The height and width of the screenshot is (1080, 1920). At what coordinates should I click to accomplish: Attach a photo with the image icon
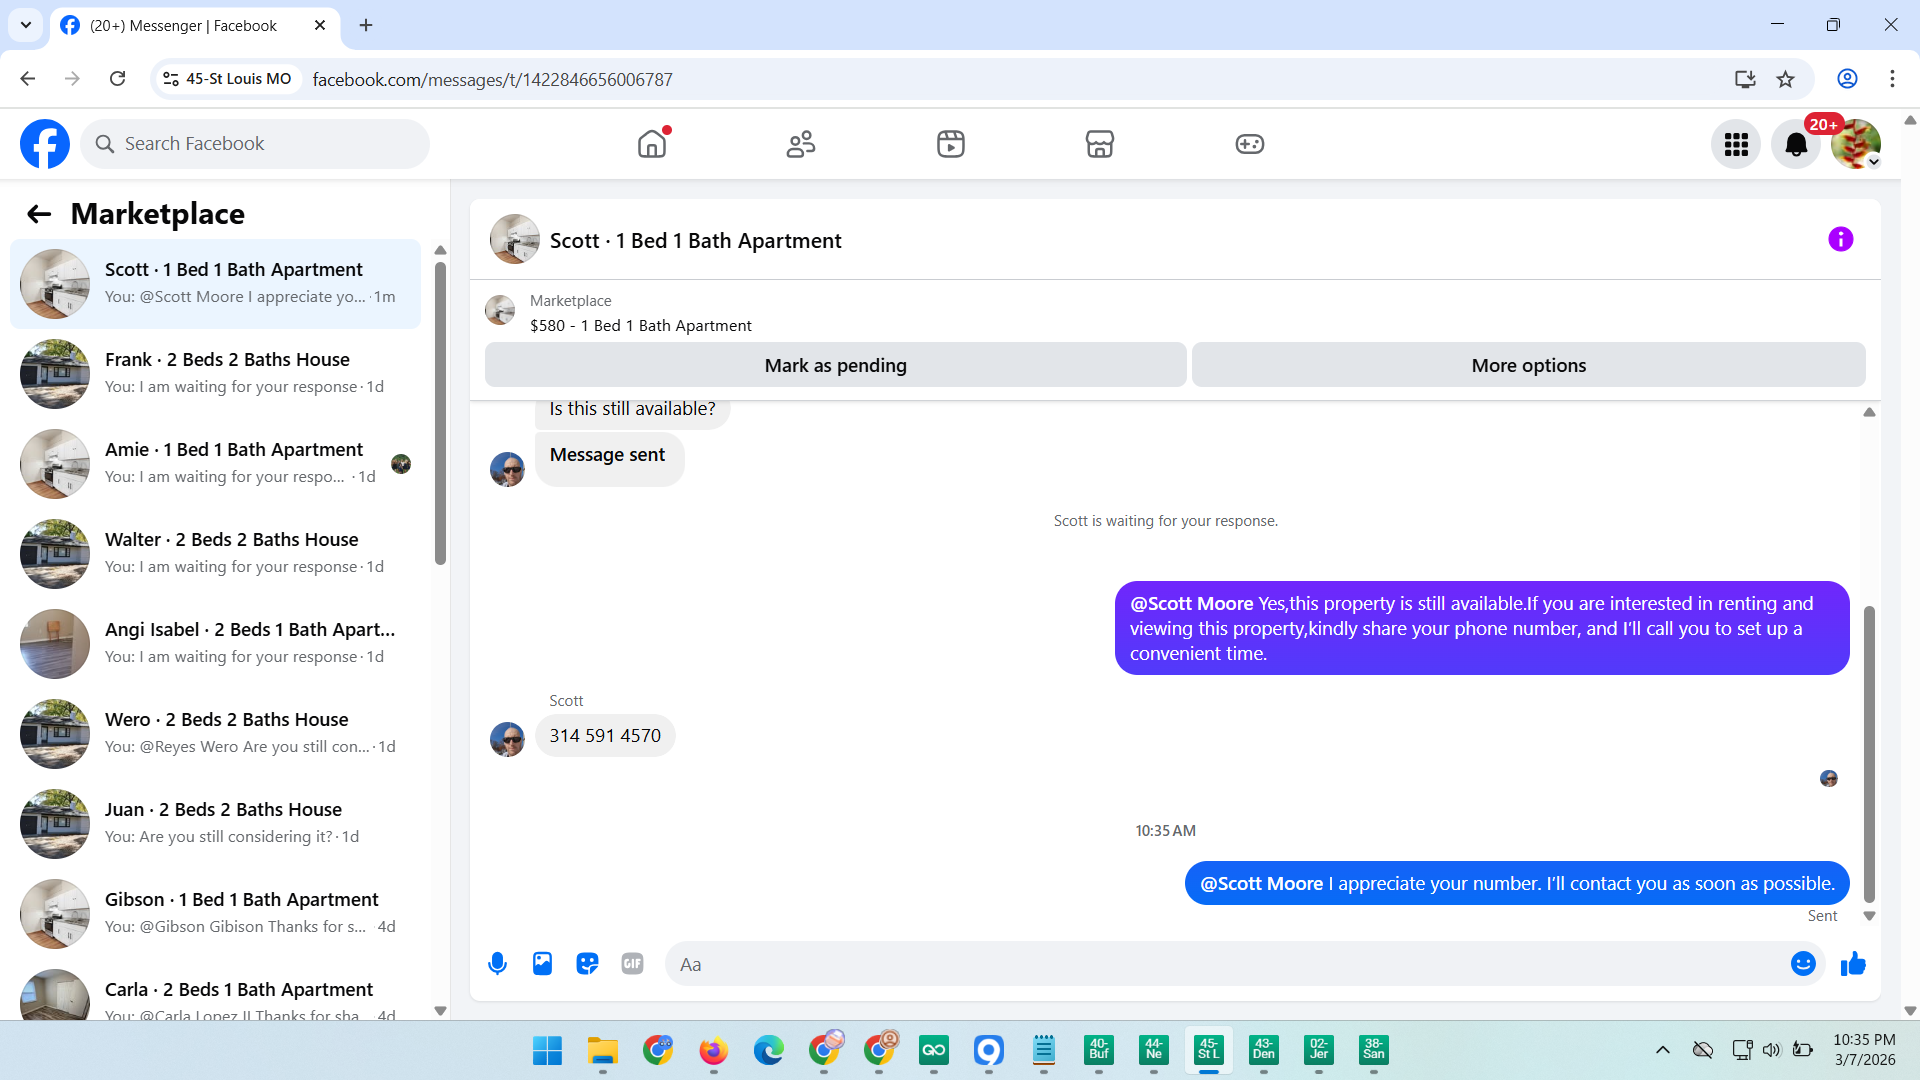pos(542,964)
